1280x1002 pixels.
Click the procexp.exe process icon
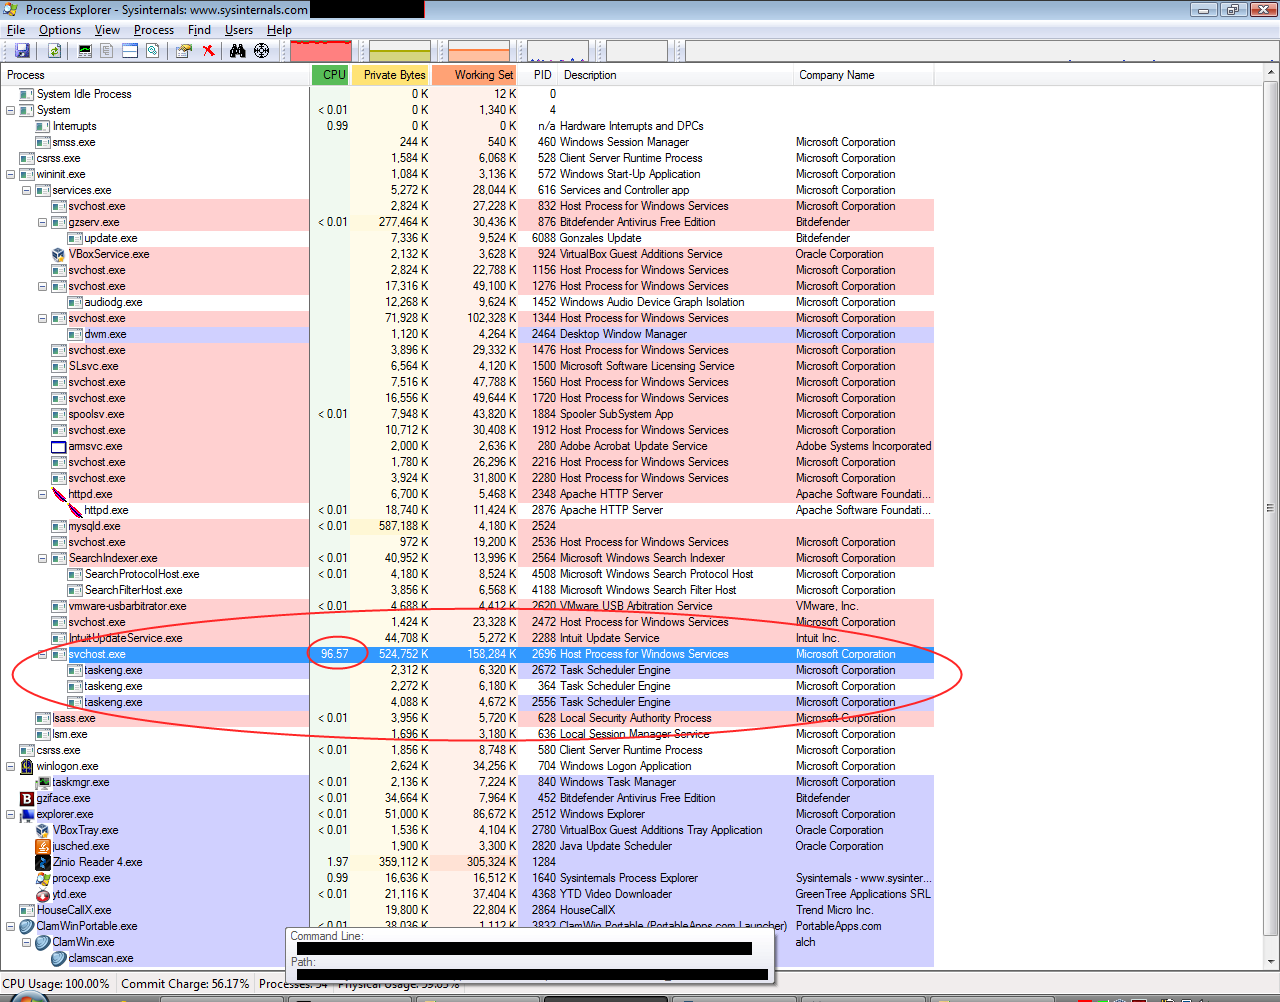click(43, 878)
